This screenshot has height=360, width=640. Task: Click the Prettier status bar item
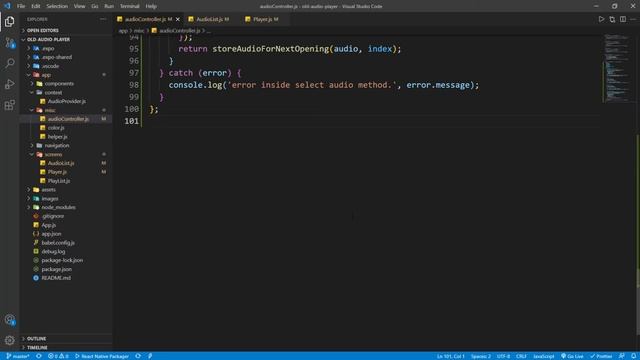point(601,356)
